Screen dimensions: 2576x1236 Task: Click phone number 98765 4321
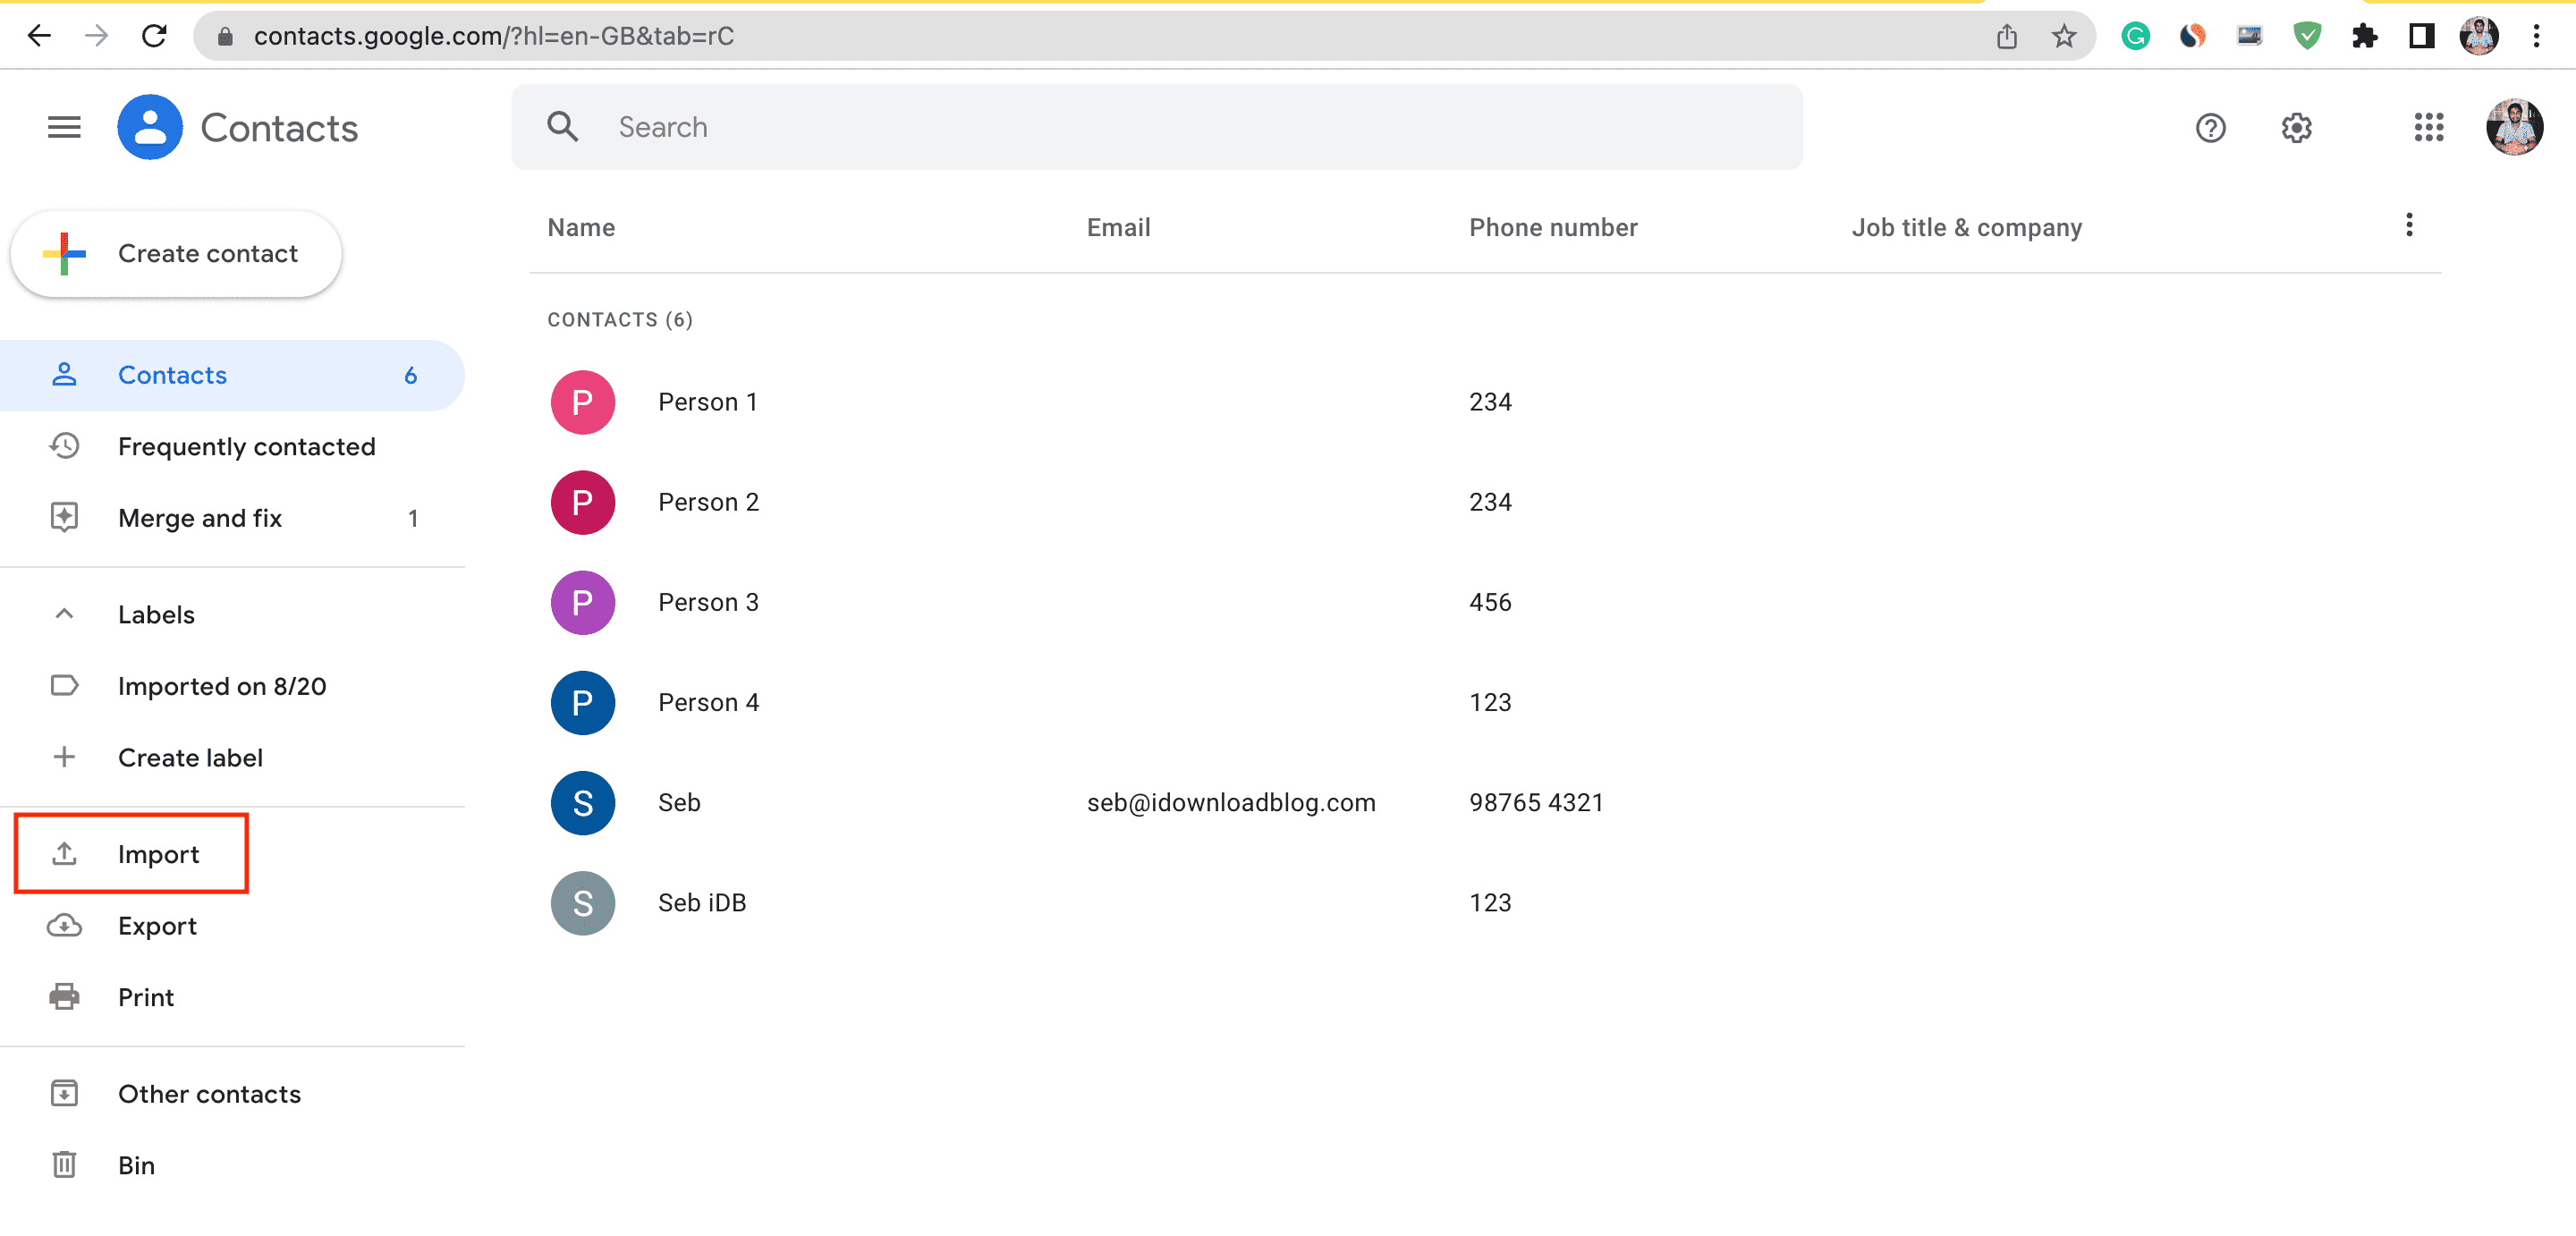point(1536,802)
